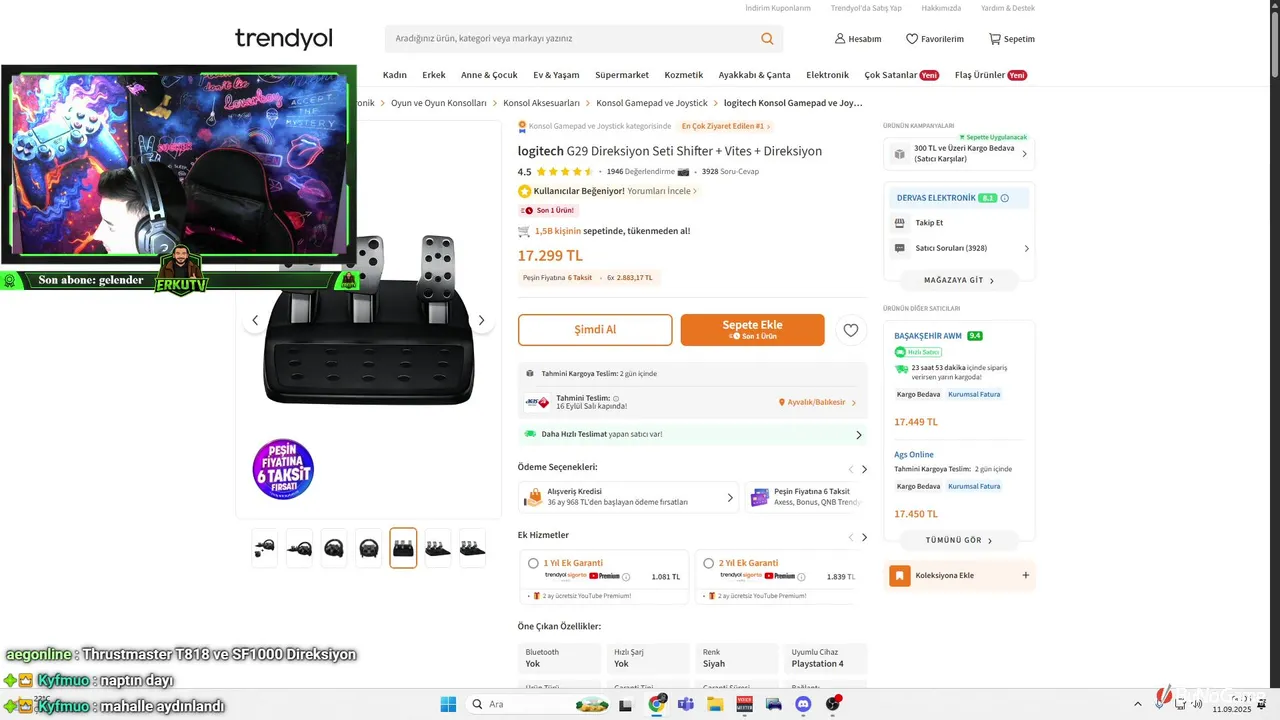The width and height of the screenshot is (1280, 720).
Task: Show next product image with right arrow
Action: [x=481, y=320]
